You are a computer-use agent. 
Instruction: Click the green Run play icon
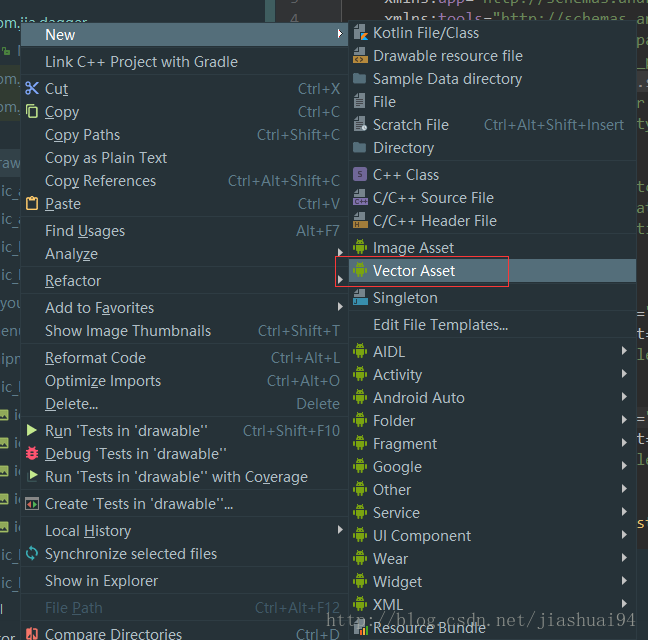click(x=31, y=431)
